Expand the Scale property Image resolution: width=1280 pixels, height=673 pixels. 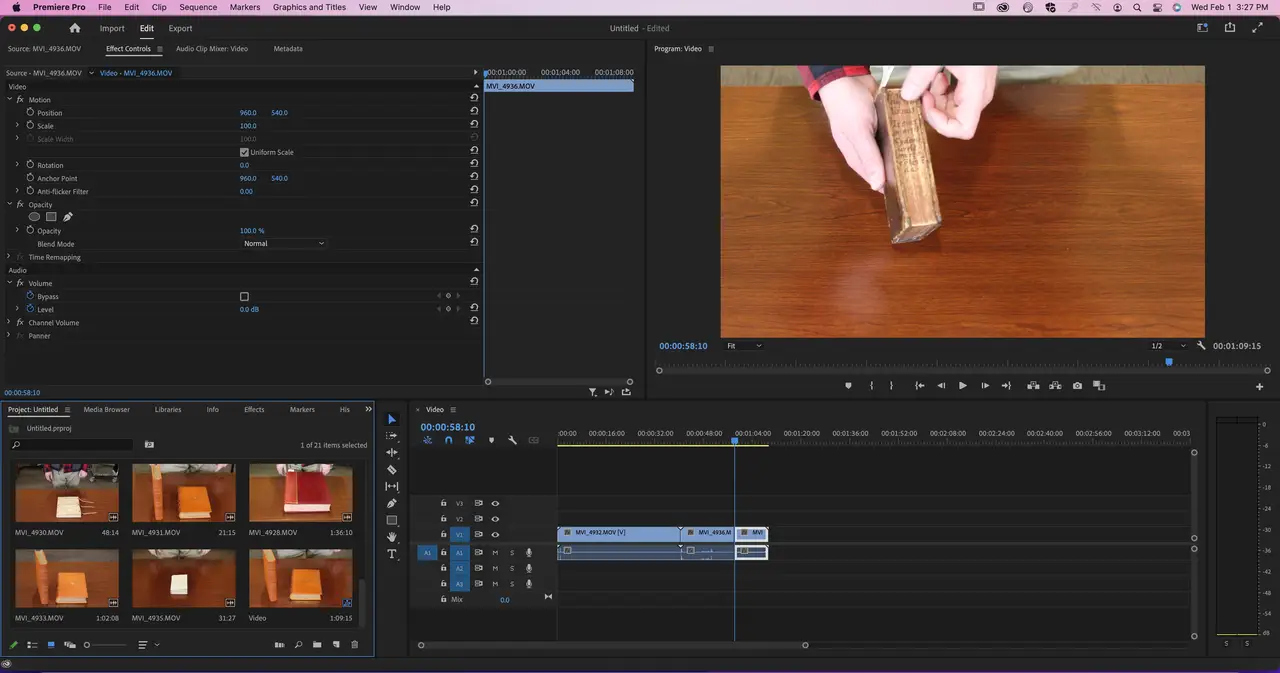(17, 126)
